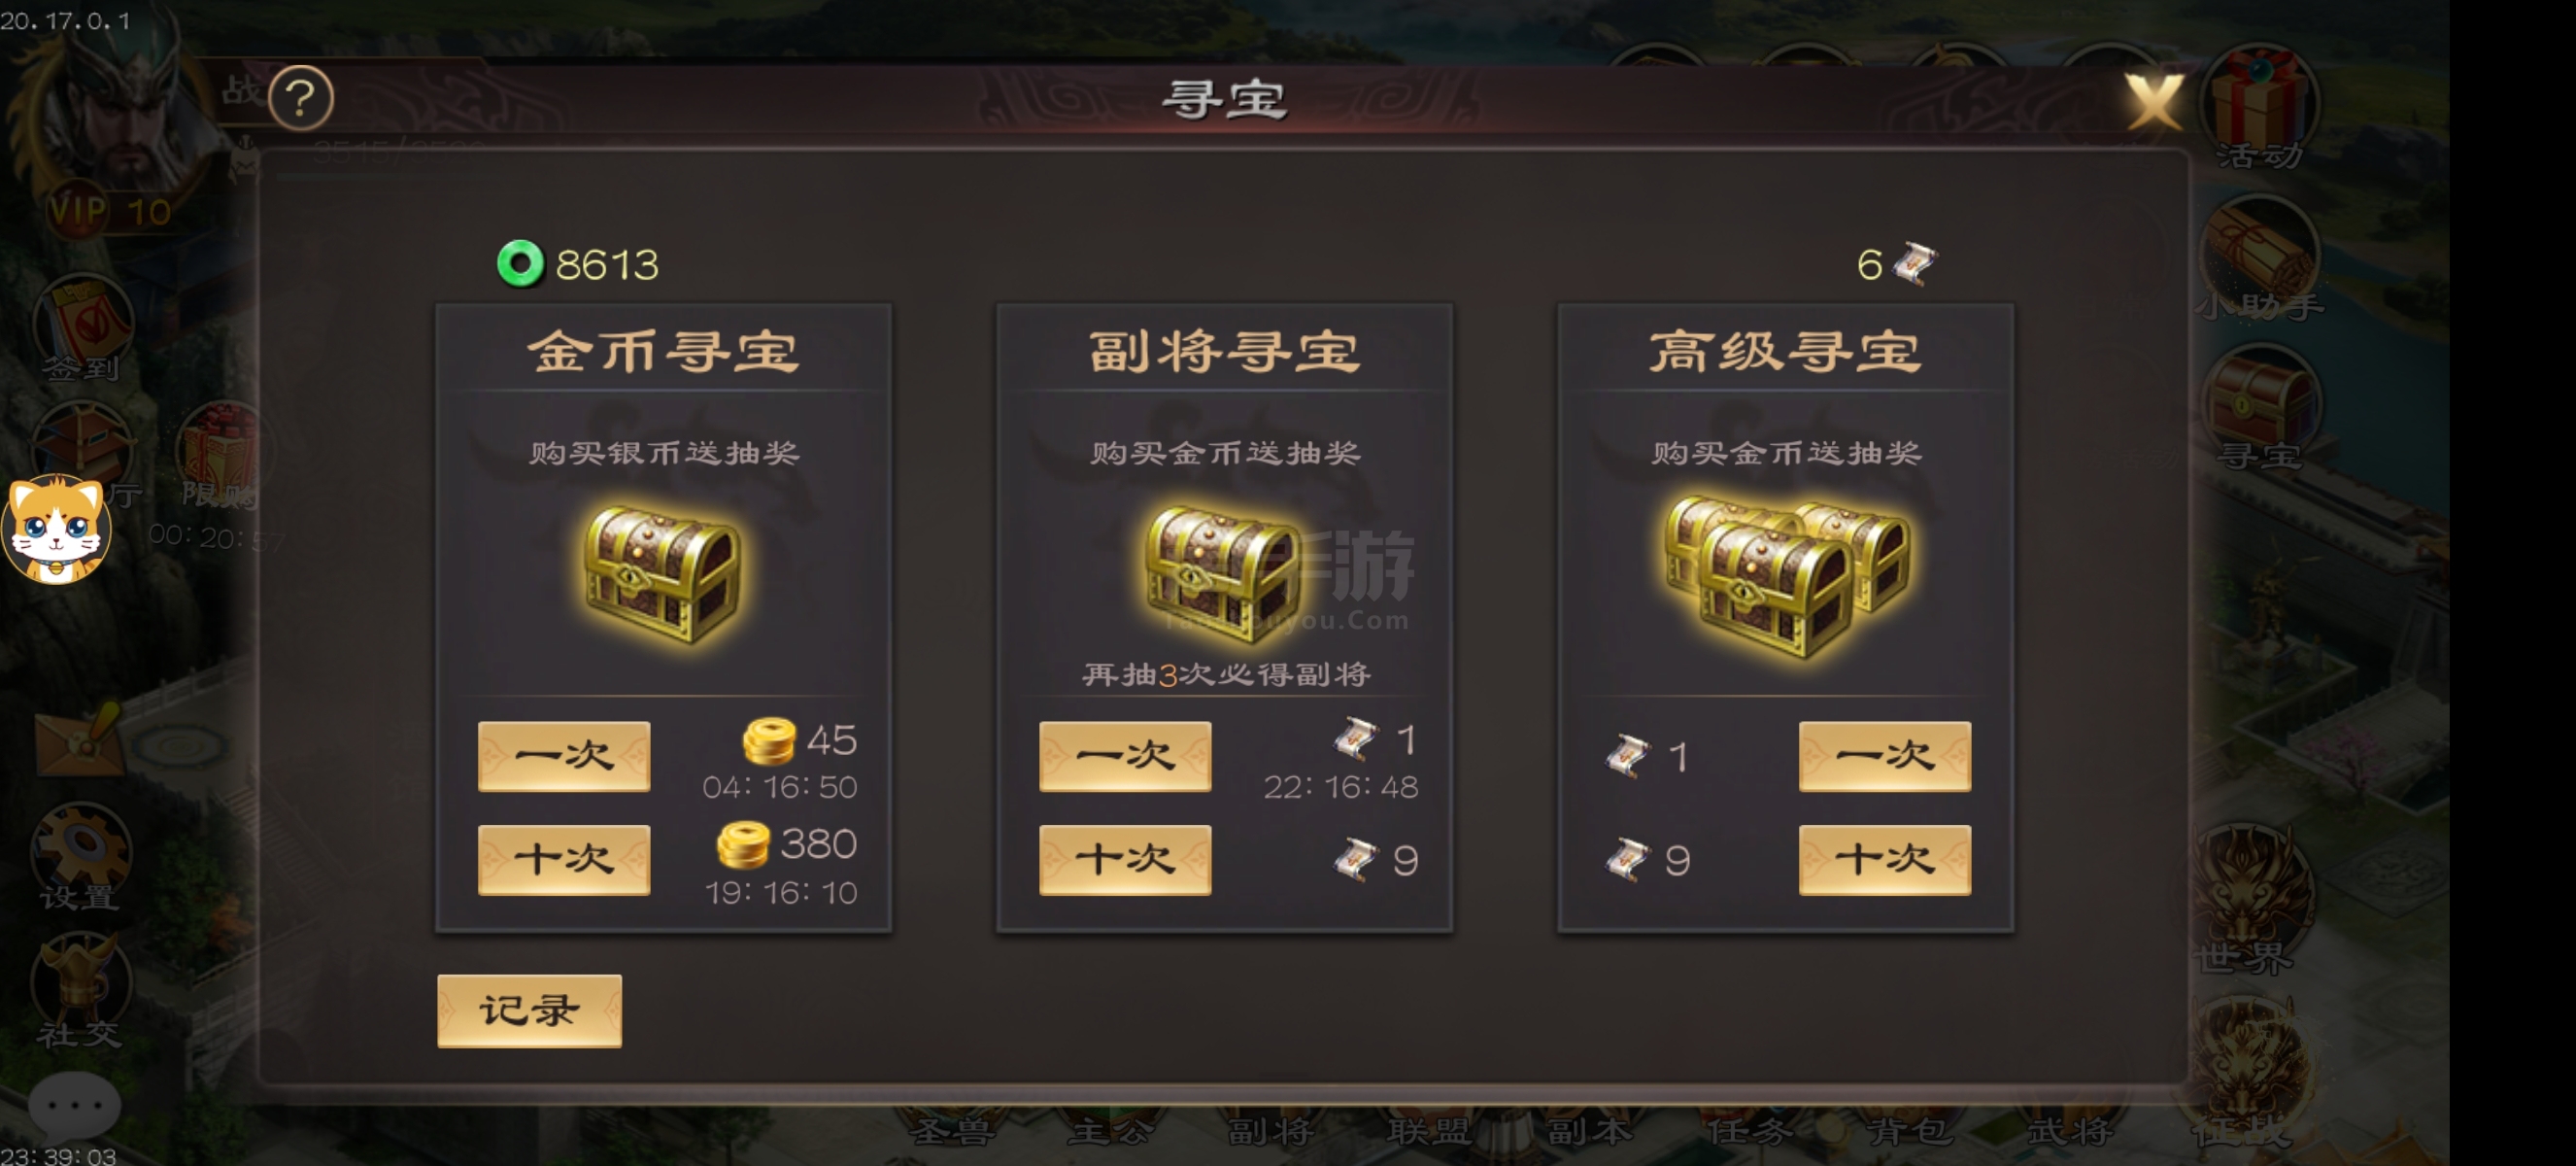
Task: Click 十次 under 高级寻宝
Action: point(1885,860)
